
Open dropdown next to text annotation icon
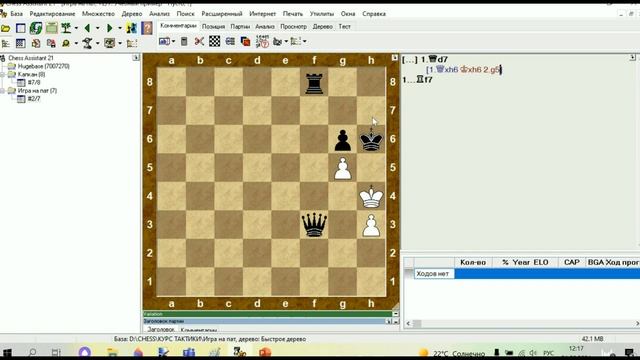tap(173, 41)
